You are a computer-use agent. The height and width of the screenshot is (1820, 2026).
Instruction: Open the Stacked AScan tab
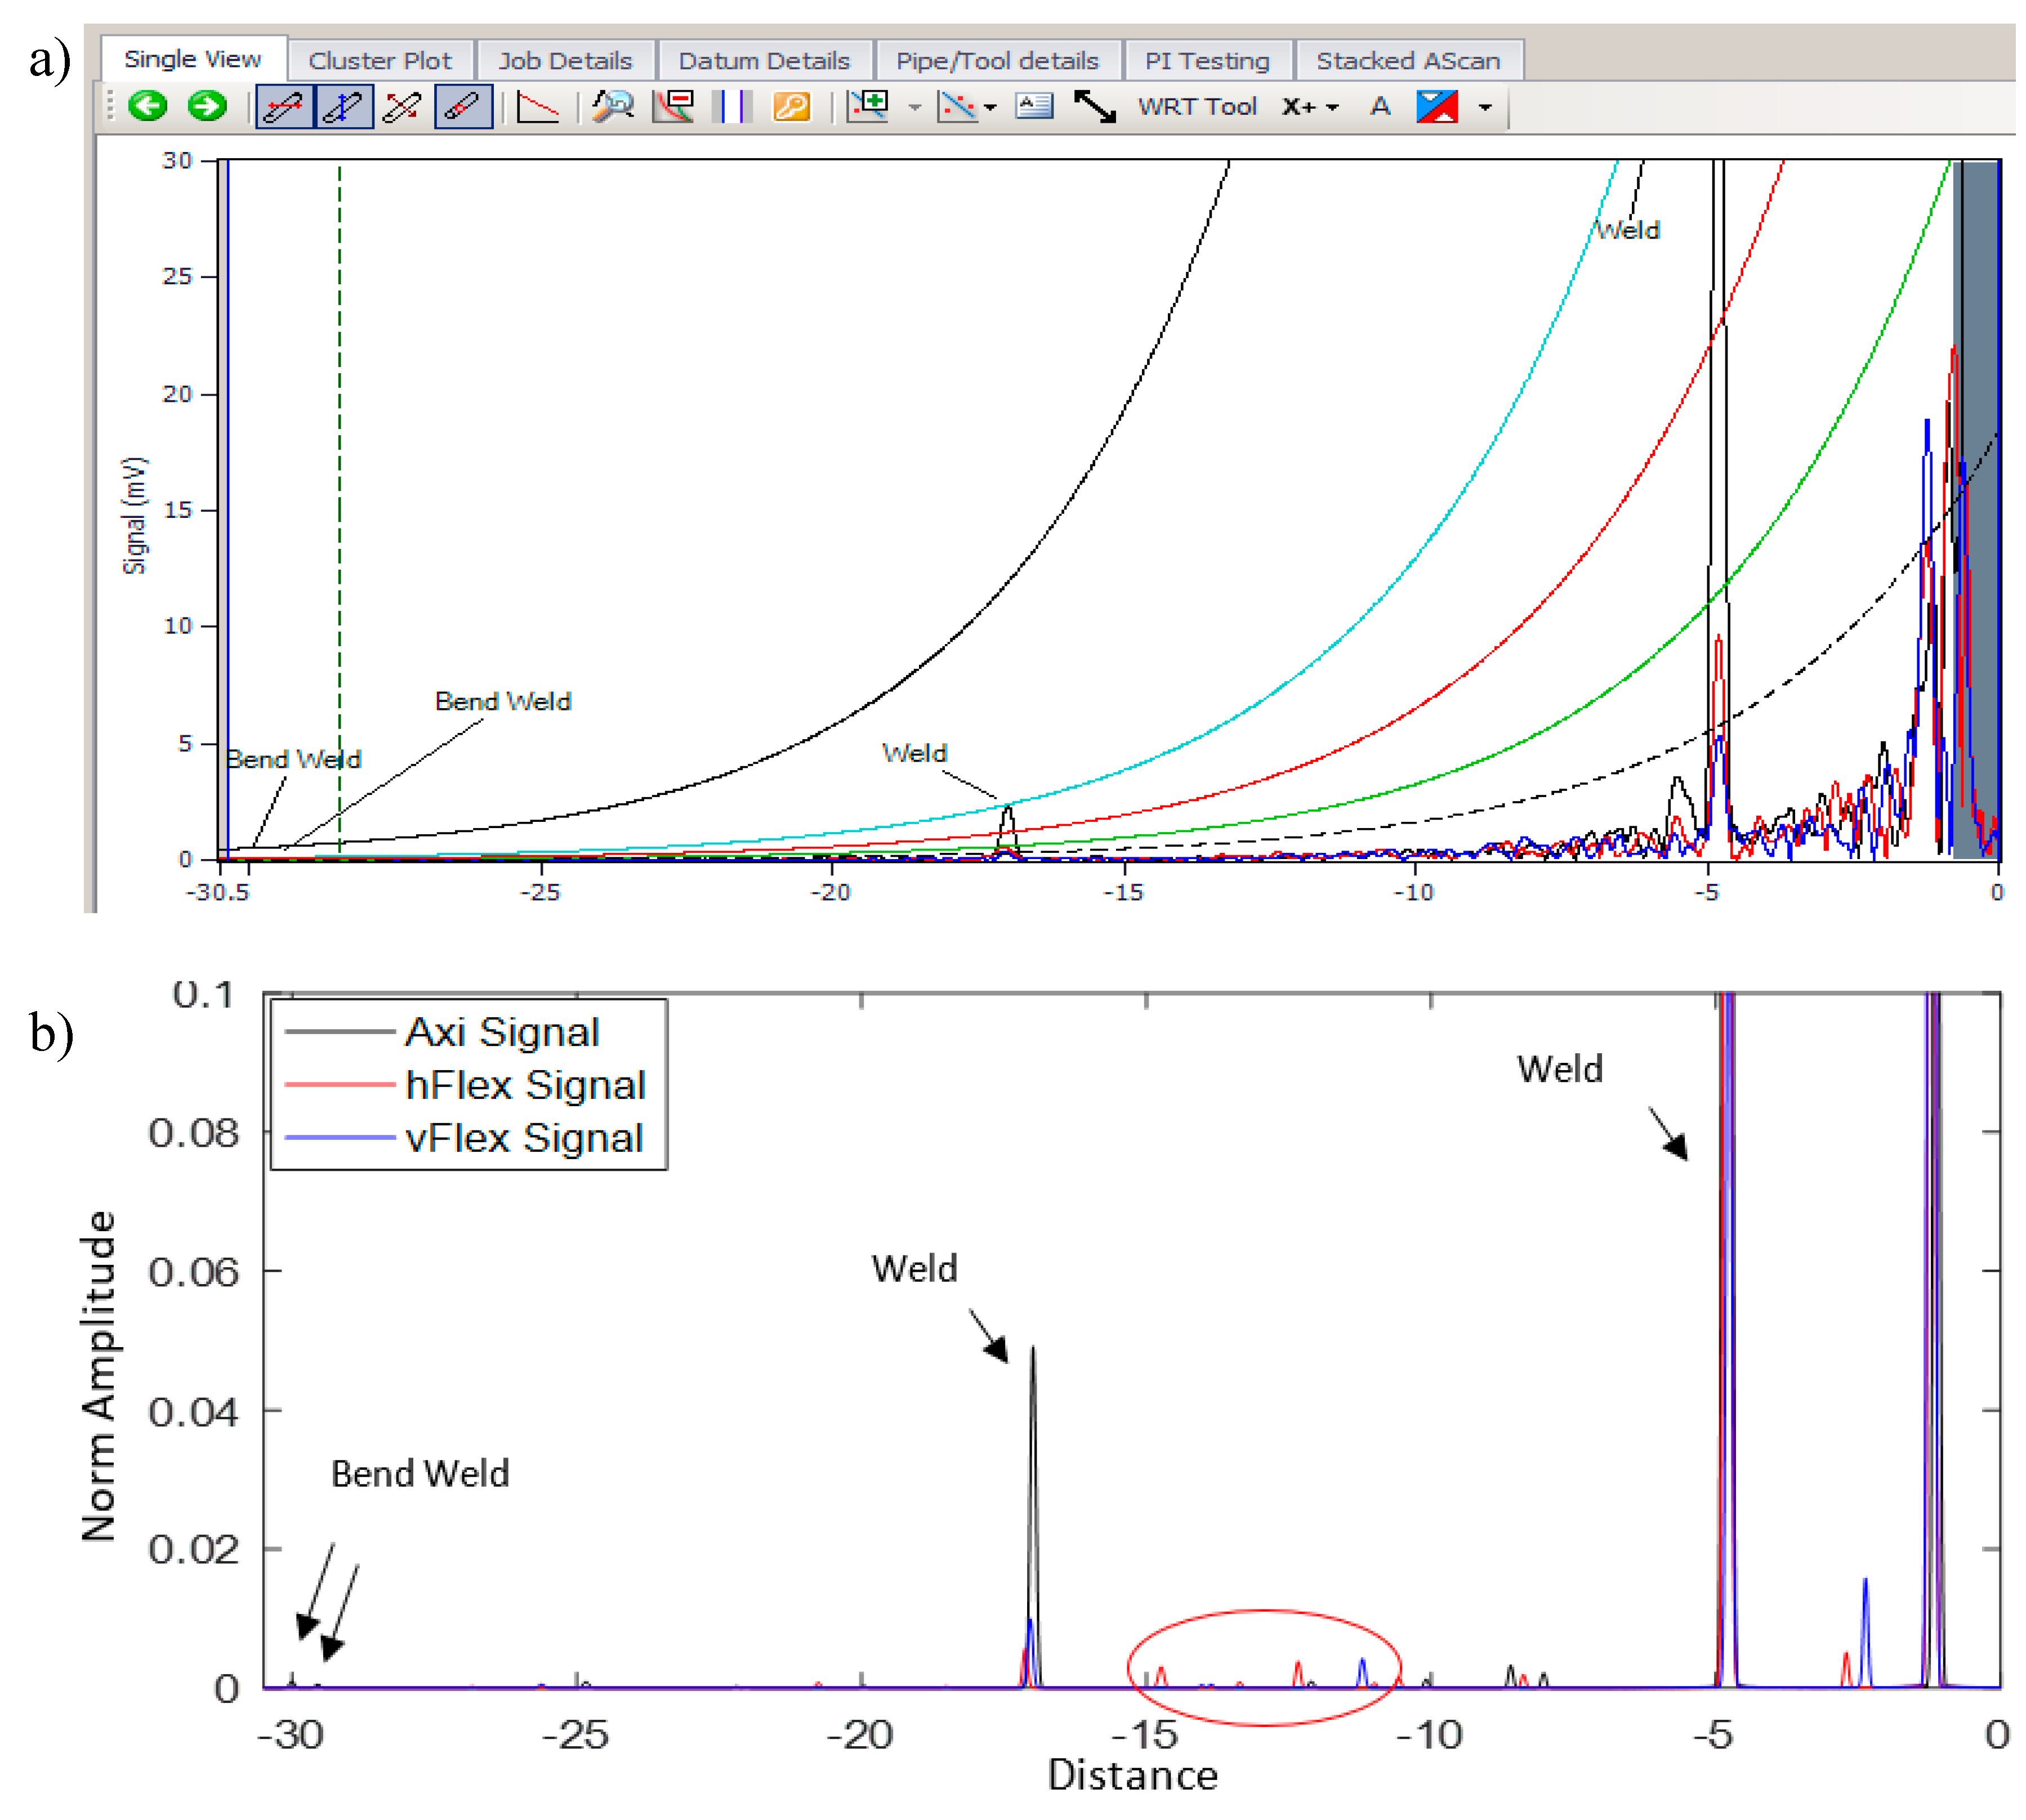(1407, 61)
